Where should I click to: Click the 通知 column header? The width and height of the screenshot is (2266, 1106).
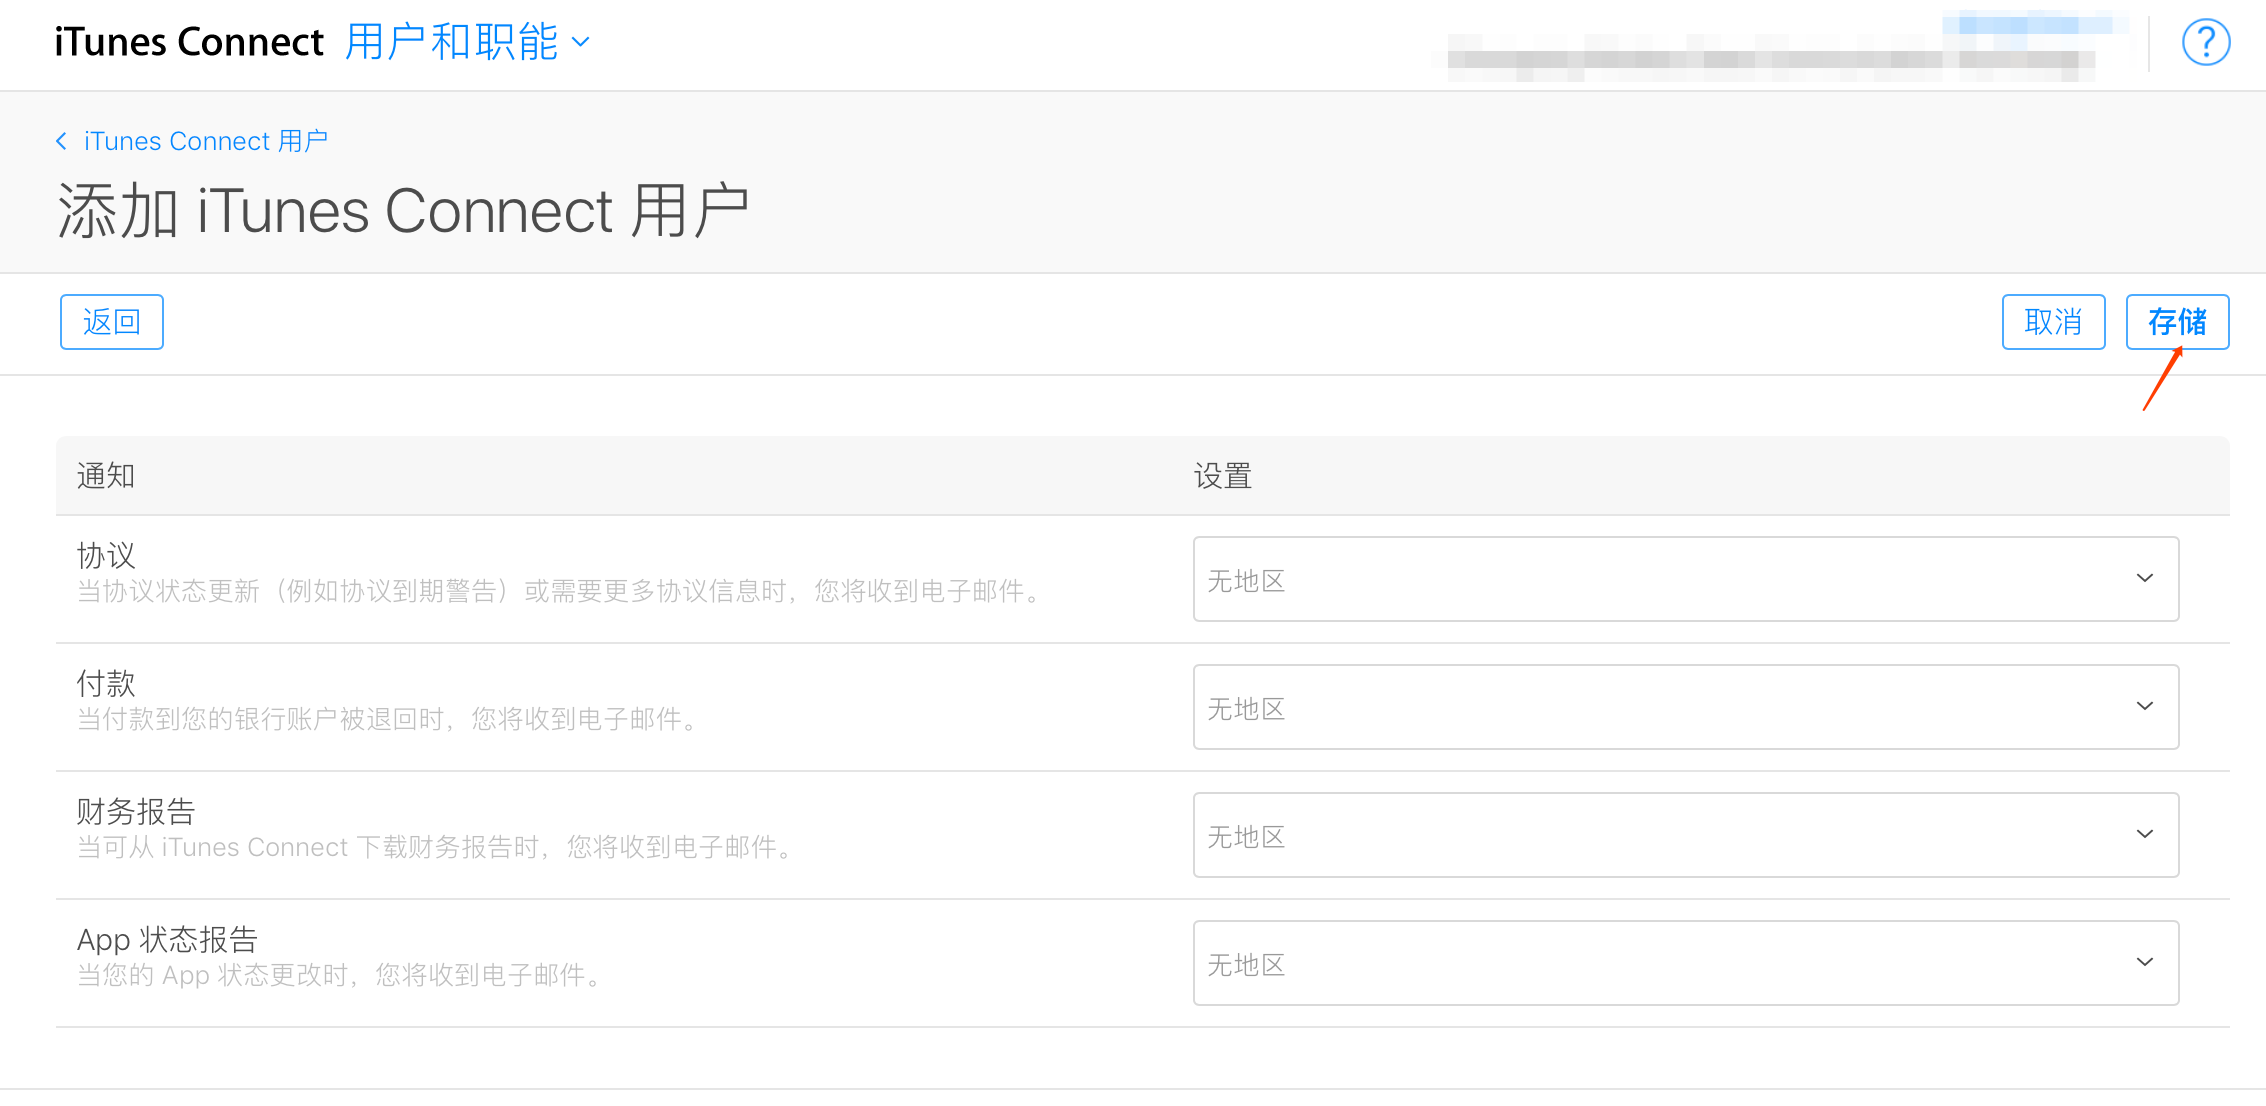click(106, 476)
